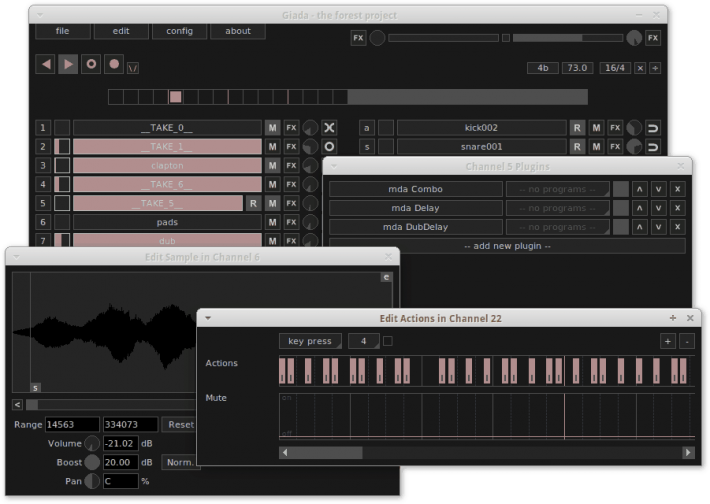Toggle bypass for mda Delay
The width and height of the screenshot is (710, 504).
pos(620,208)
